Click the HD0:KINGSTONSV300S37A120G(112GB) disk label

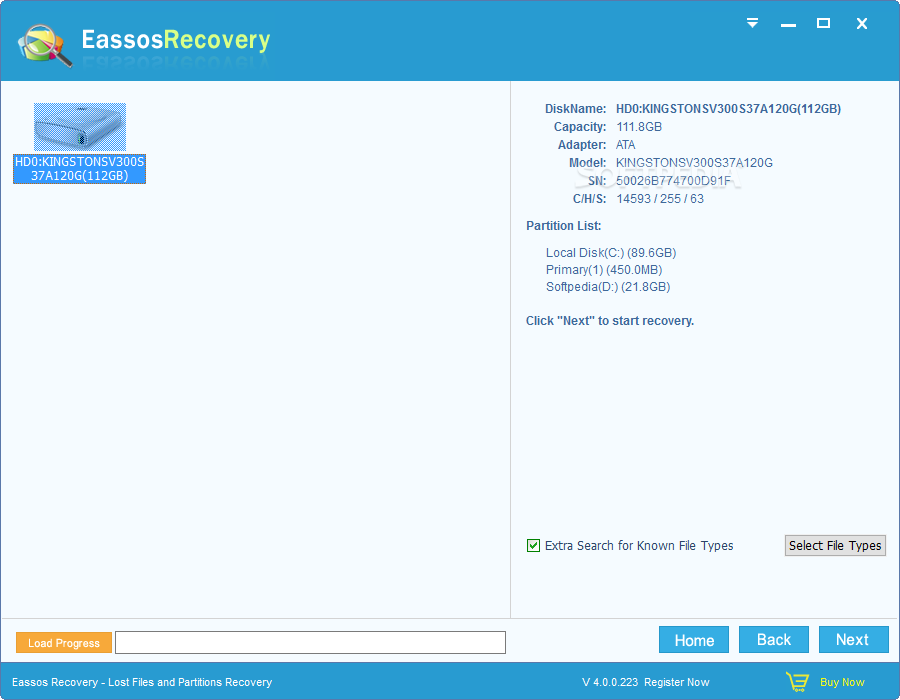(x=80, y=169)
